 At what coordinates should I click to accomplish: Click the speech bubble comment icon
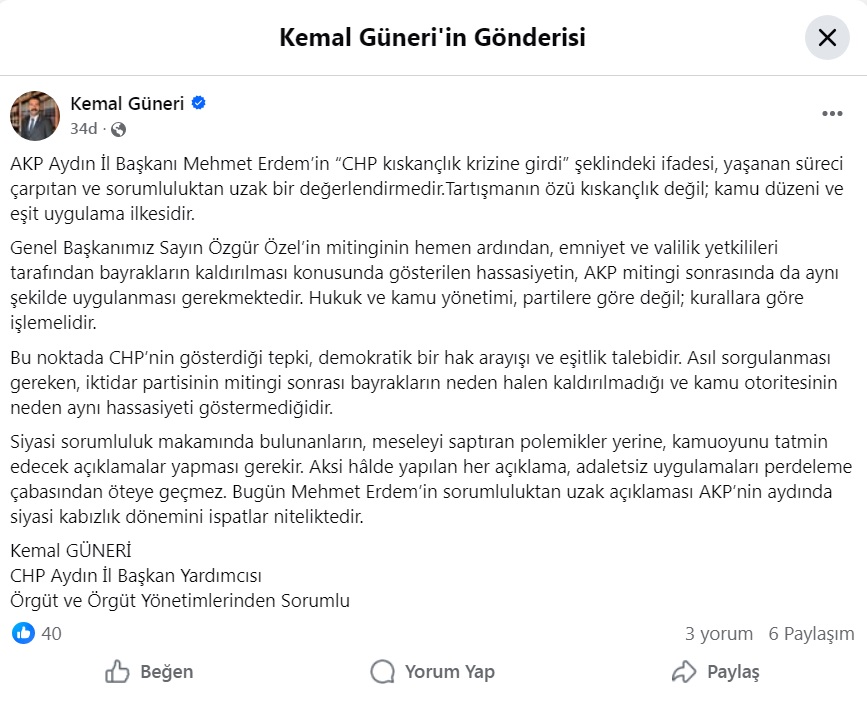(382, 671)
